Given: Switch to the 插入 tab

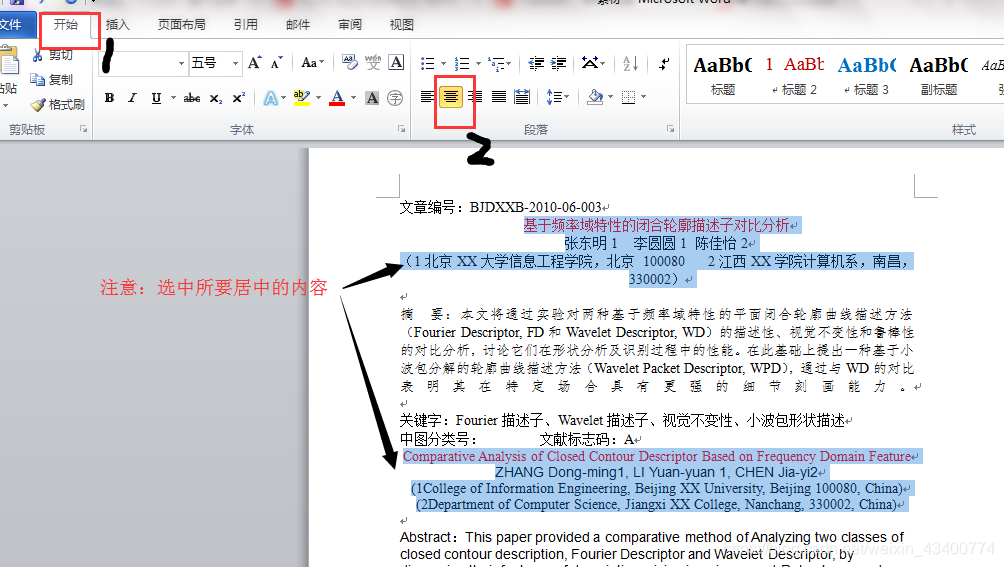Looking at the screenshot, I should pyautogui.click(x=118, y=25).
